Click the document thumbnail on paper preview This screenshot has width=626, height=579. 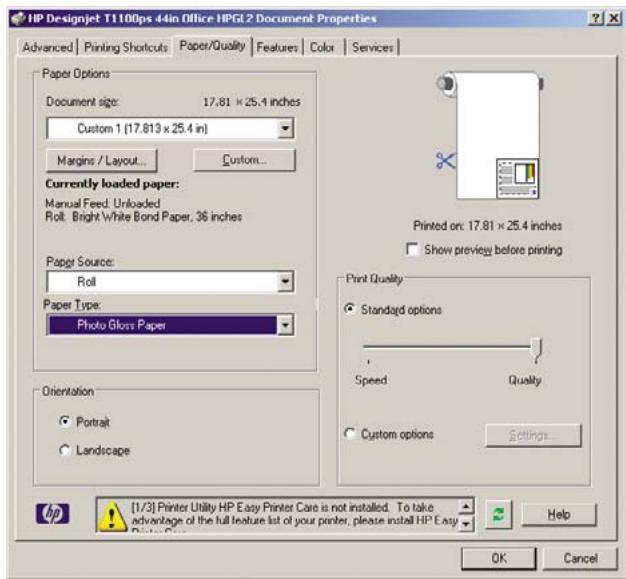point(517,178)
